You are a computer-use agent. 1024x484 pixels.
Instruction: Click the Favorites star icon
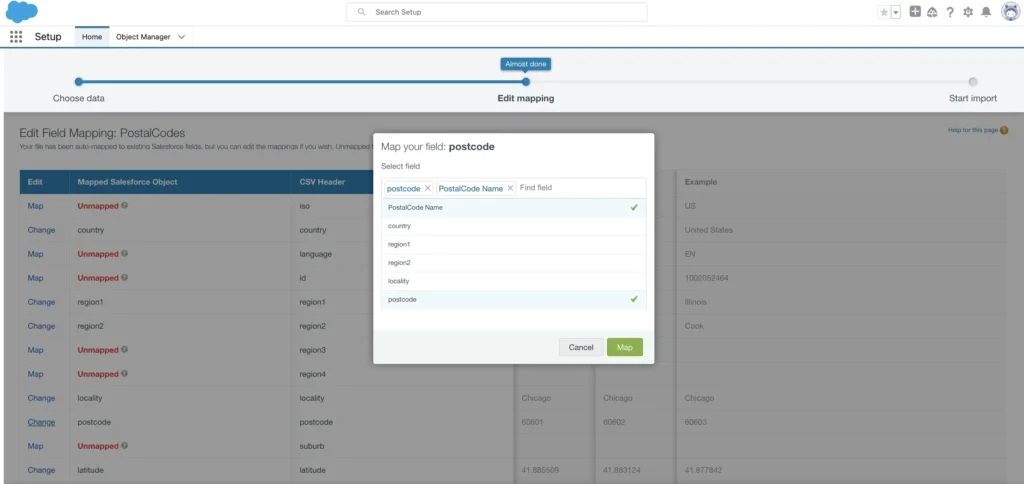tap(883, 12)
